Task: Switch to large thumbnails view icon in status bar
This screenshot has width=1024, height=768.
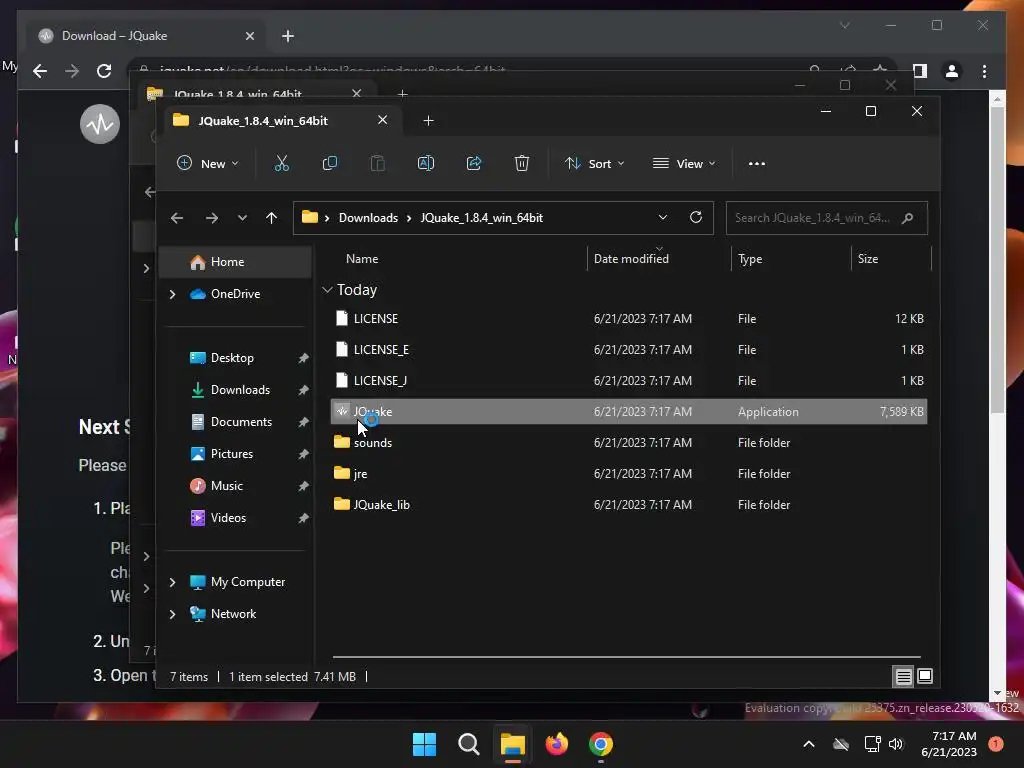Action: coord(925,677)
